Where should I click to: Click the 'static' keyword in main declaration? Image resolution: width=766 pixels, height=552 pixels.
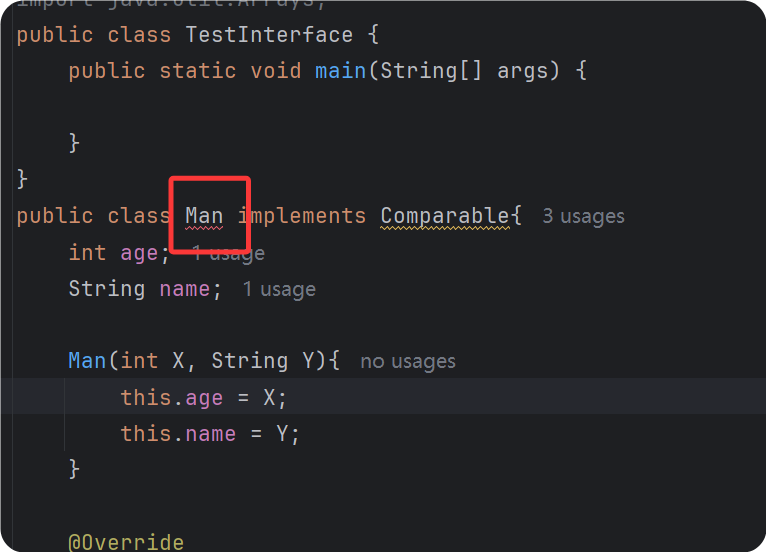pos(198,71)
